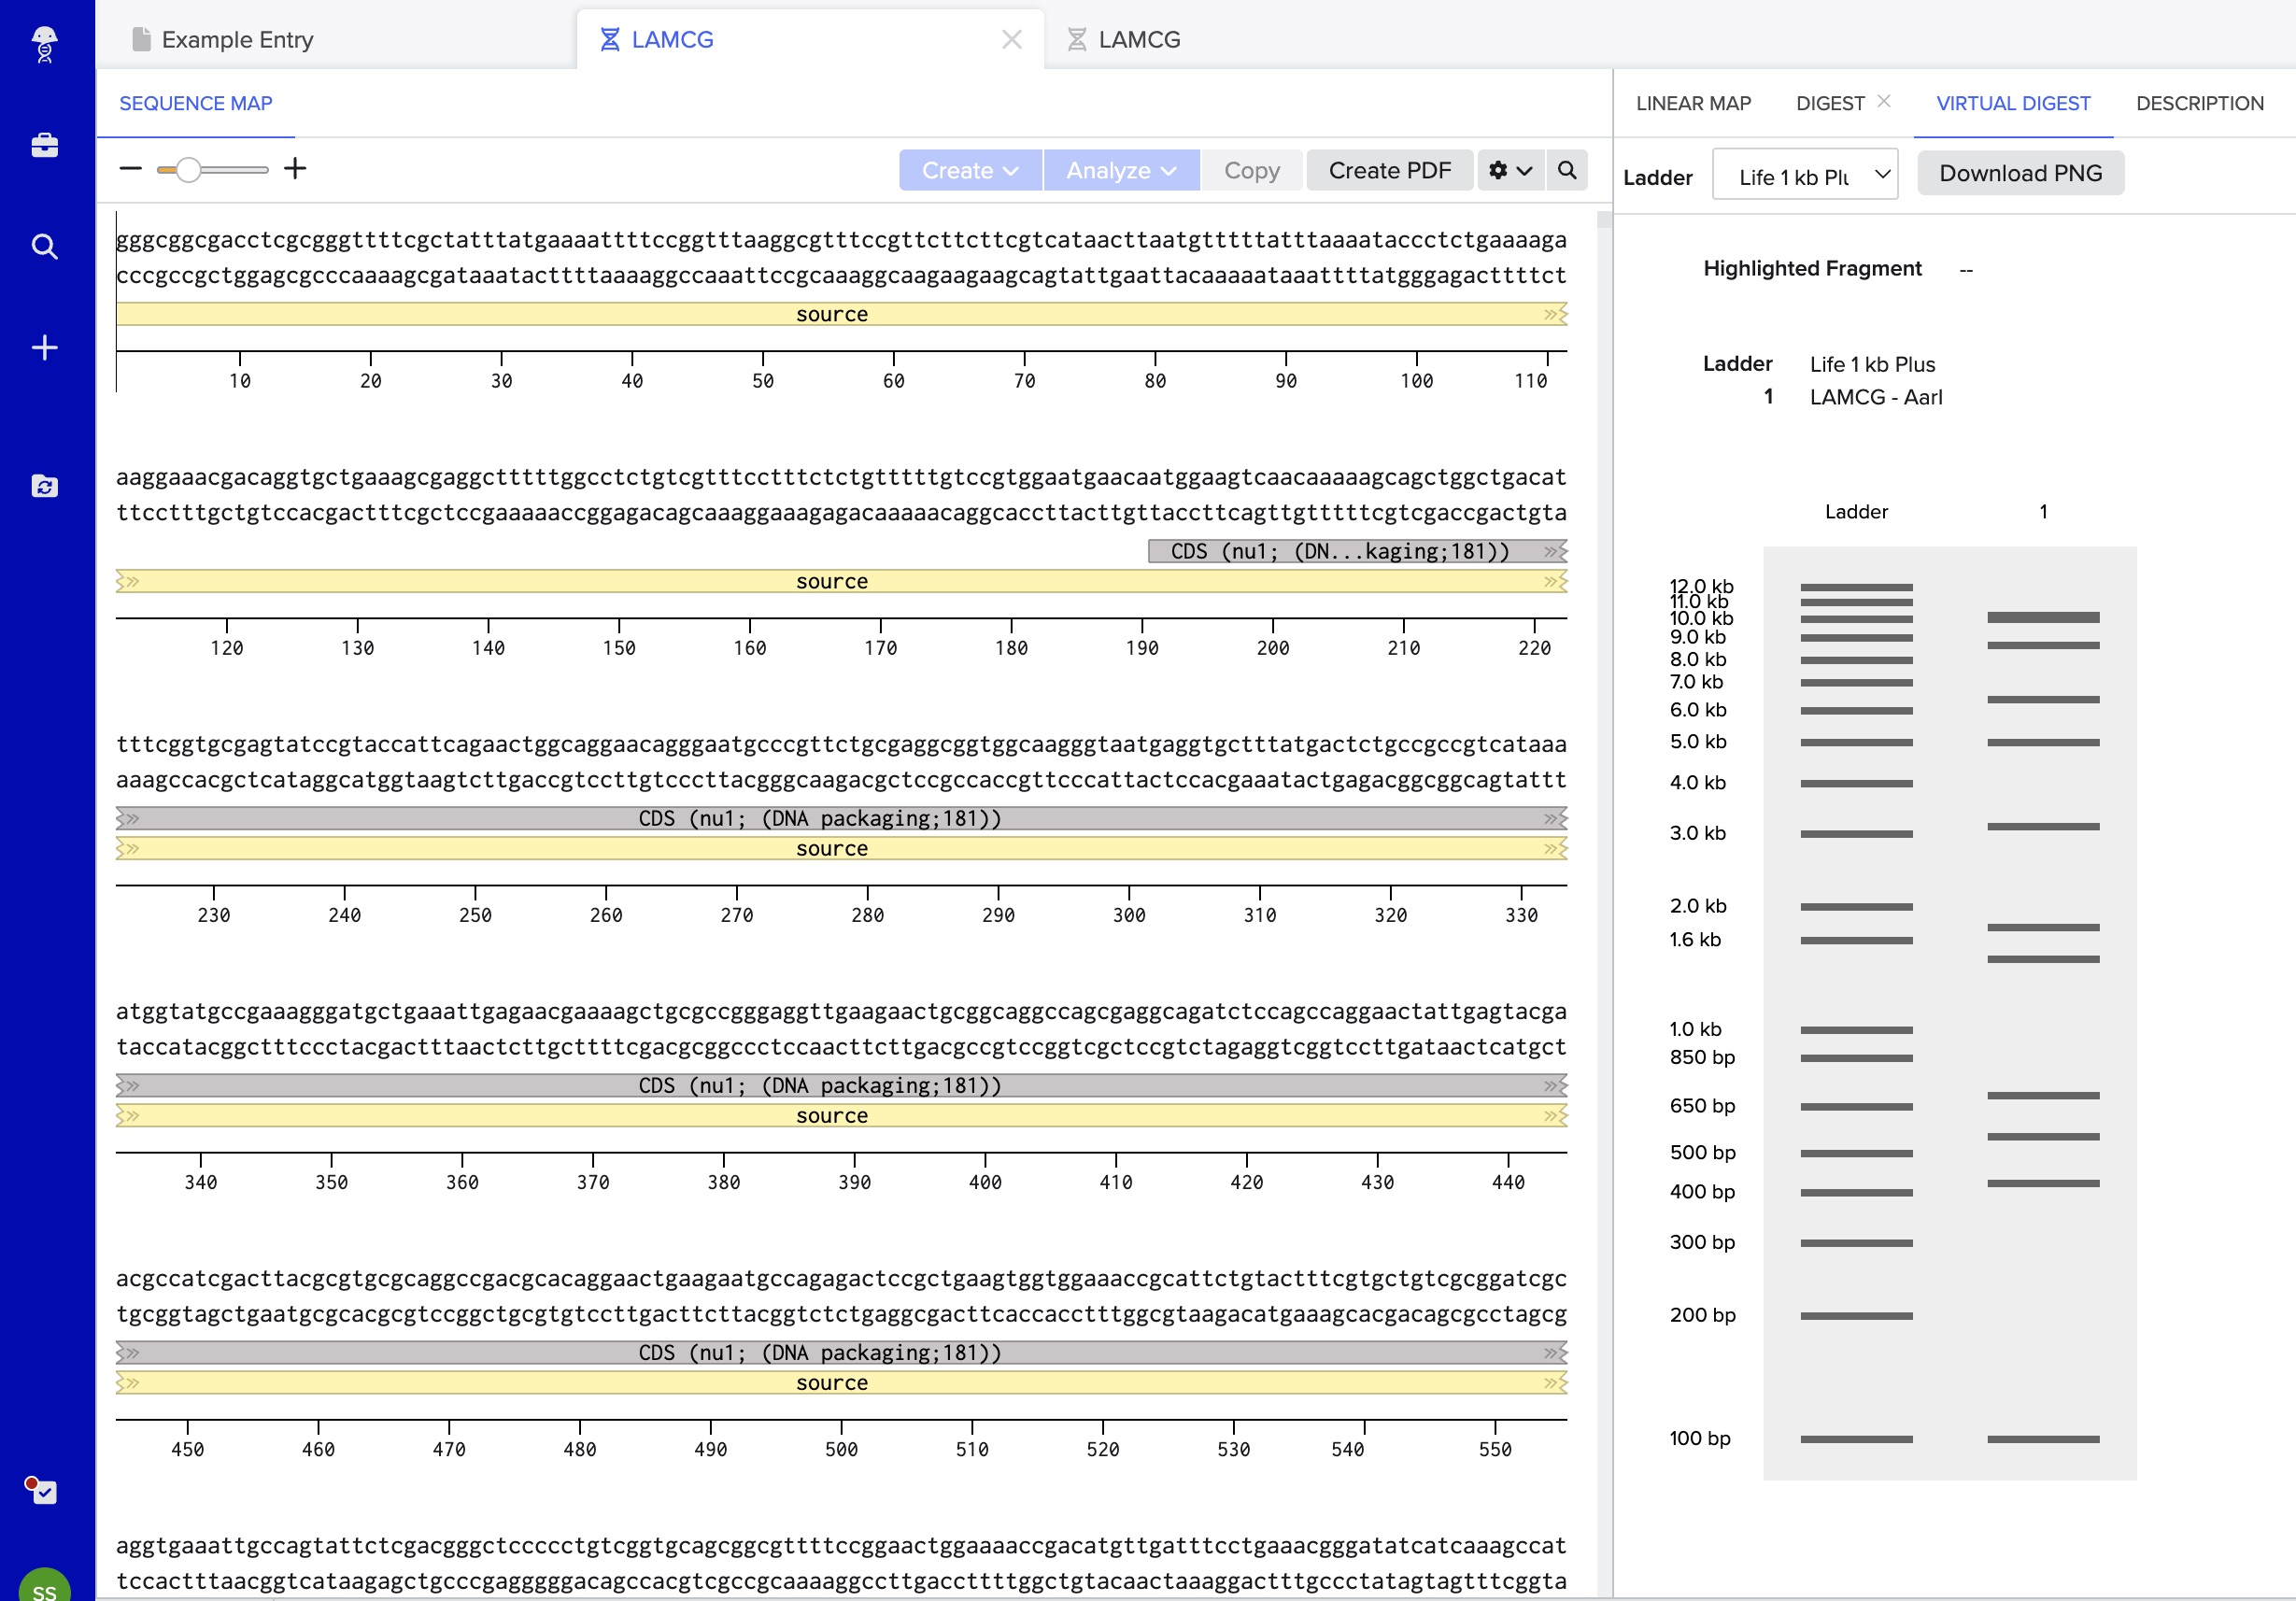This screenshot has height=1601, width=2296.
Task: Click the sequence zoom slider handle
Action: [x=187, y=170]
